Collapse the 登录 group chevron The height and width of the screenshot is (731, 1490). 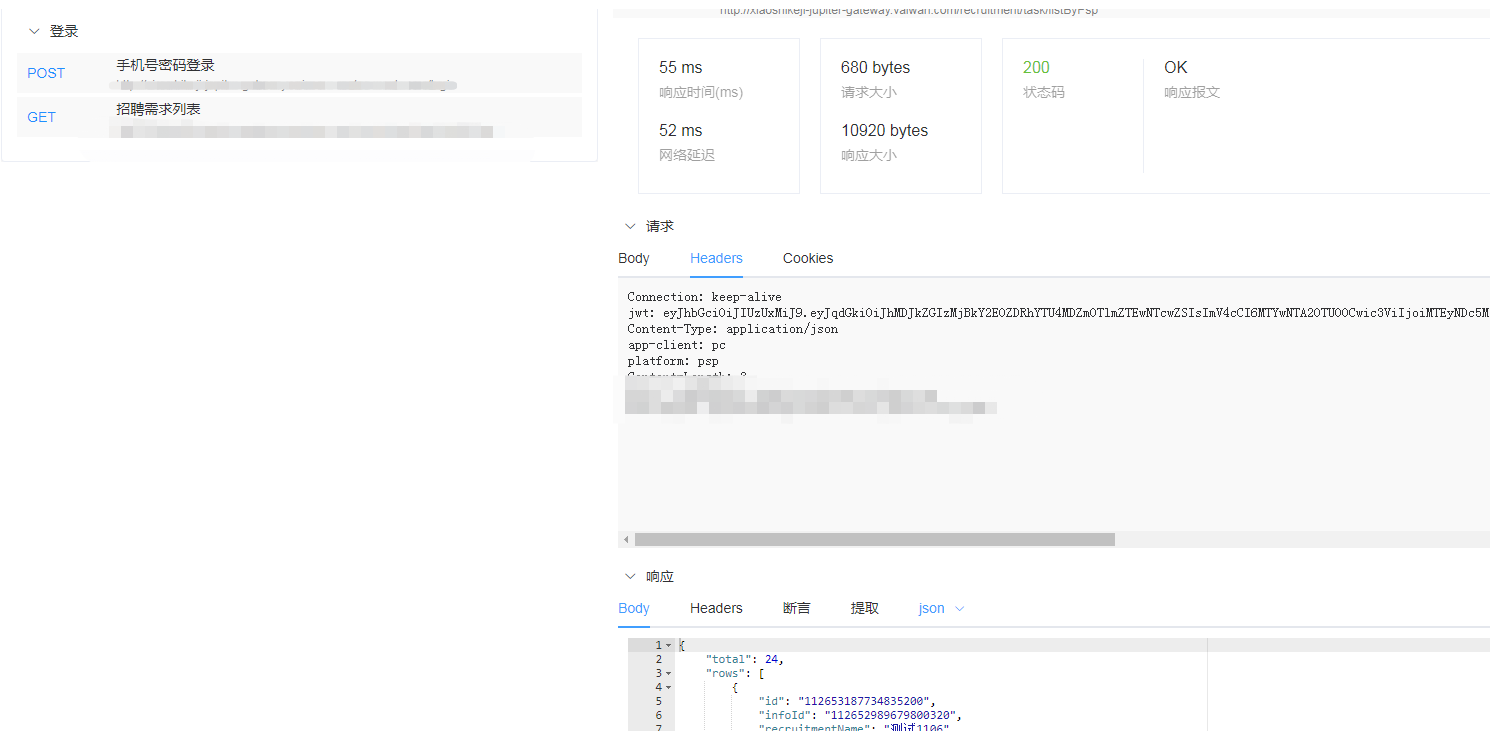34,32
